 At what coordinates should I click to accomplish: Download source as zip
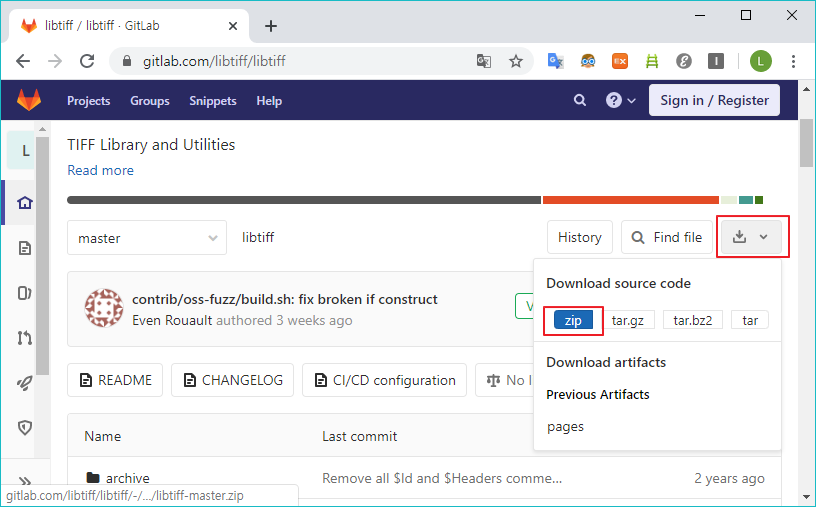[573, 320]
